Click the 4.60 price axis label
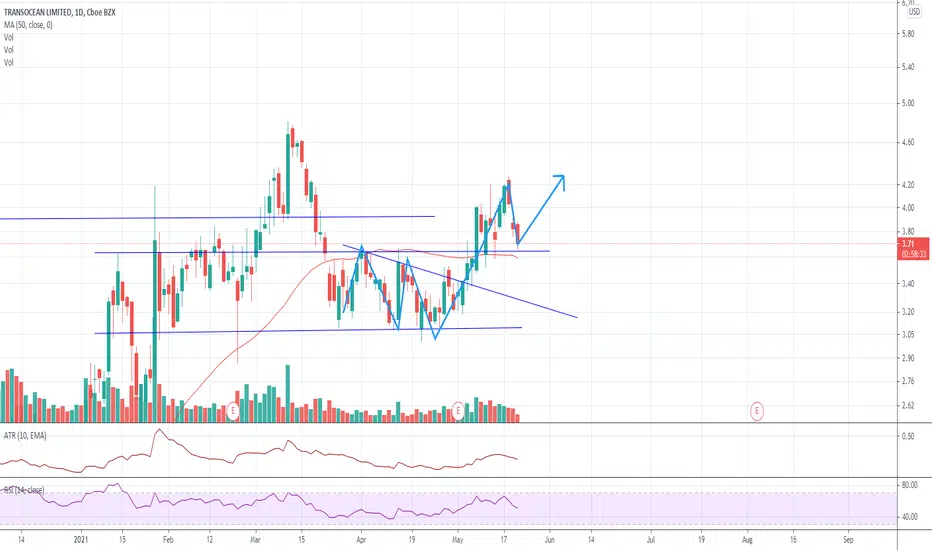The width and height of the screenshot is (932, 550). click(x=908, y=142)
